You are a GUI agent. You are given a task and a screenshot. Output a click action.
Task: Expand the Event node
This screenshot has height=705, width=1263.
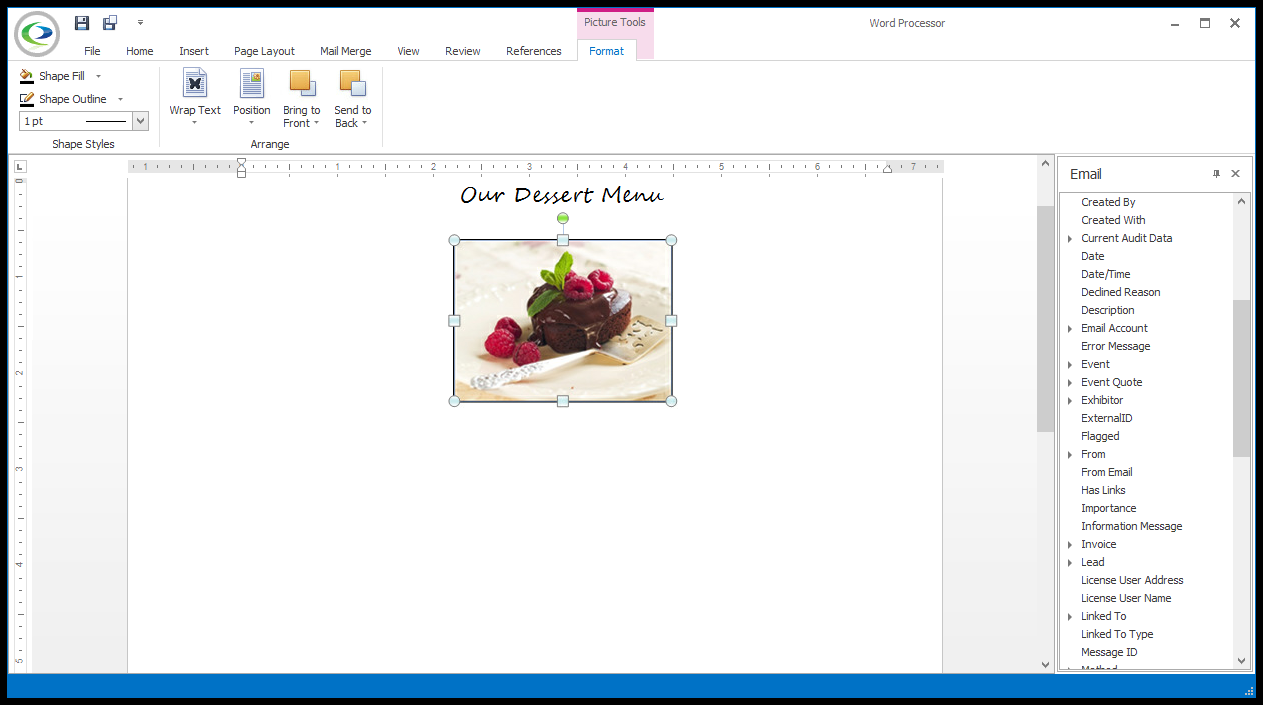point(1070,364)
